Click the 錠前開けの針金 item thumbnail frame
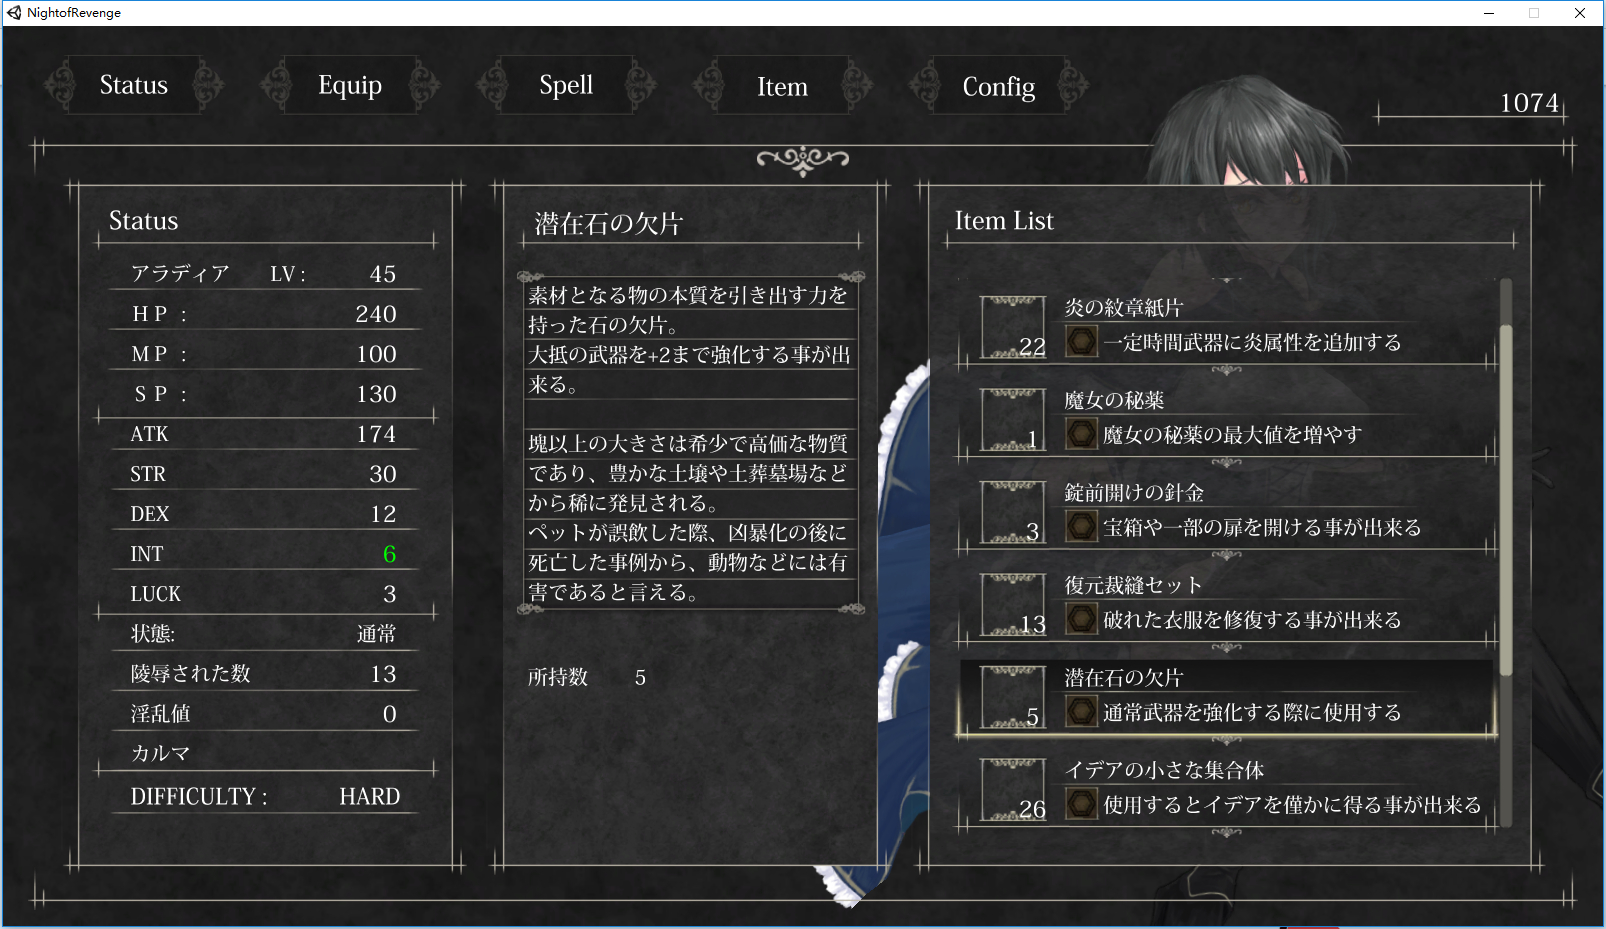The height and width of the screenshot is (929, 1606). click(1014, 512)
